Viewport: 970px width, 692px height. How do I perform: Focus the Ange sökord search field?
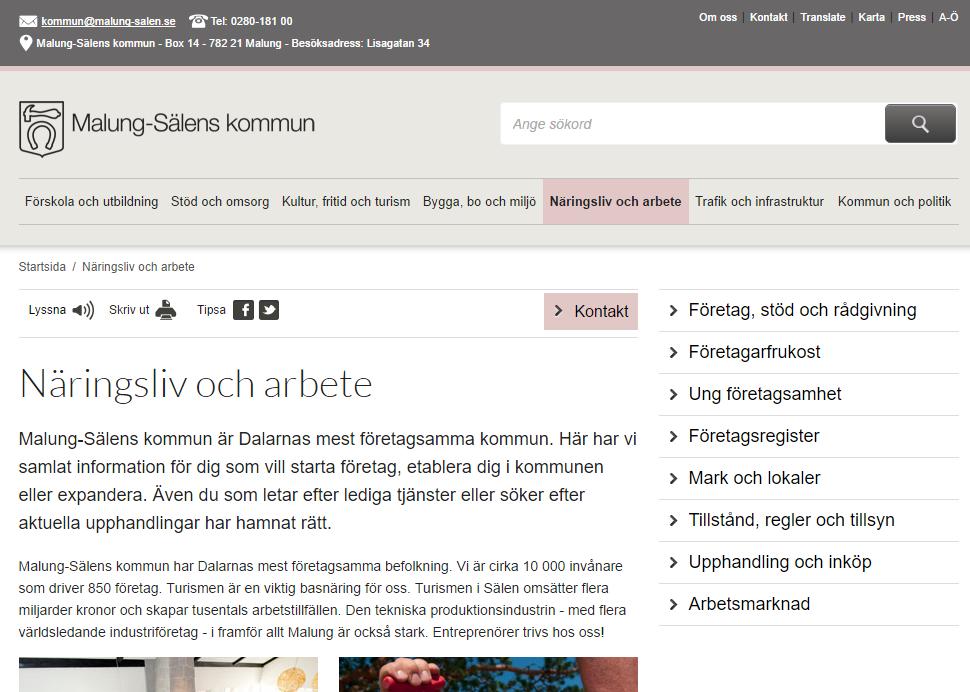click(693, 124)
